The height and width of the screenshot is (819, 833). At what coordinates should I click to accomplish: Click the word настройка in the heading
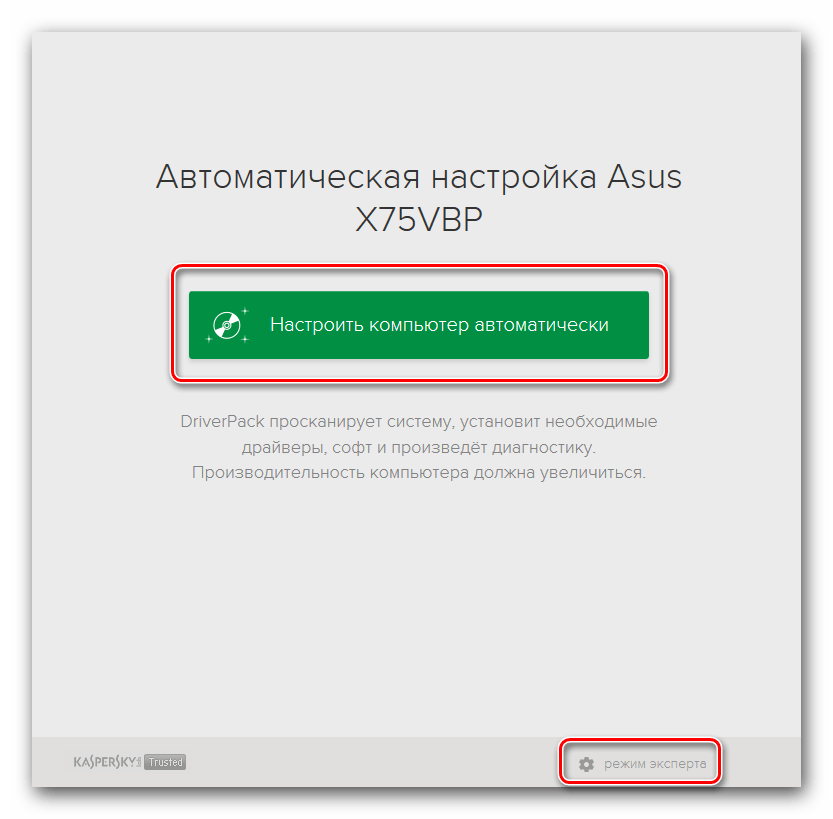(513, 177)
